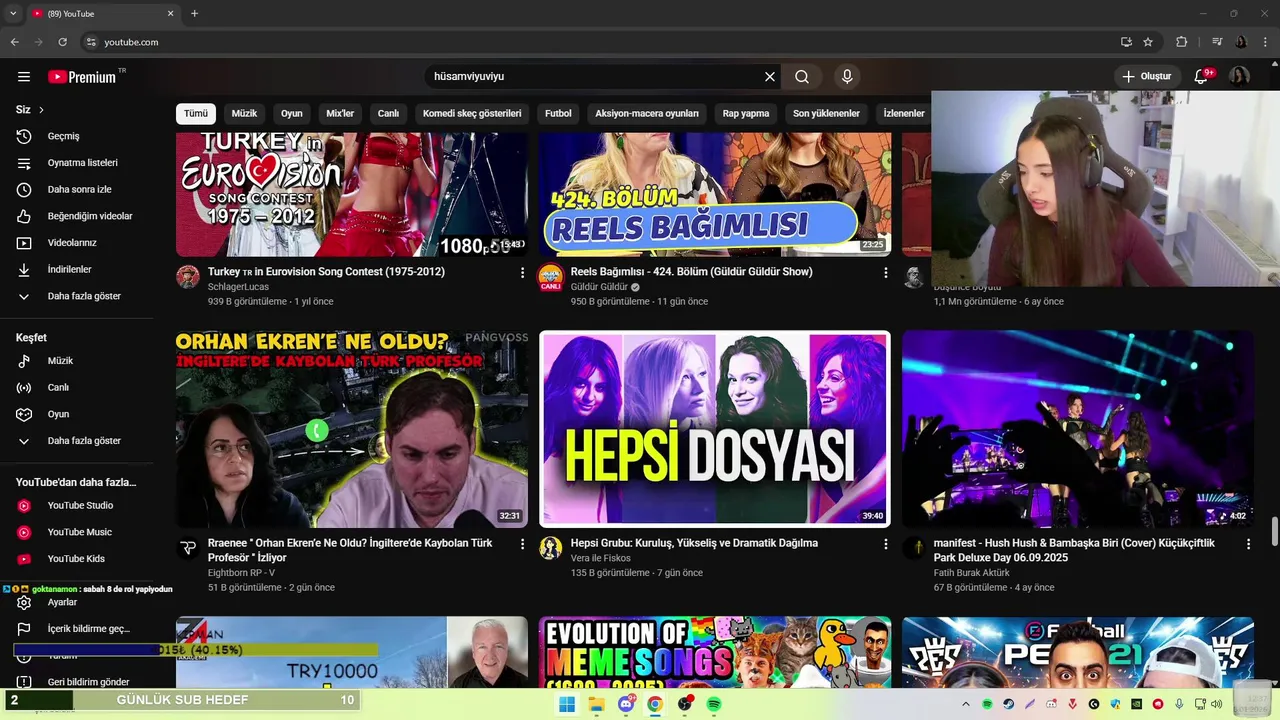Screen dimensions: 1280x720
Task: Open Reels Bağımlısı 424. Bölüm title
Action: point(692,272)
